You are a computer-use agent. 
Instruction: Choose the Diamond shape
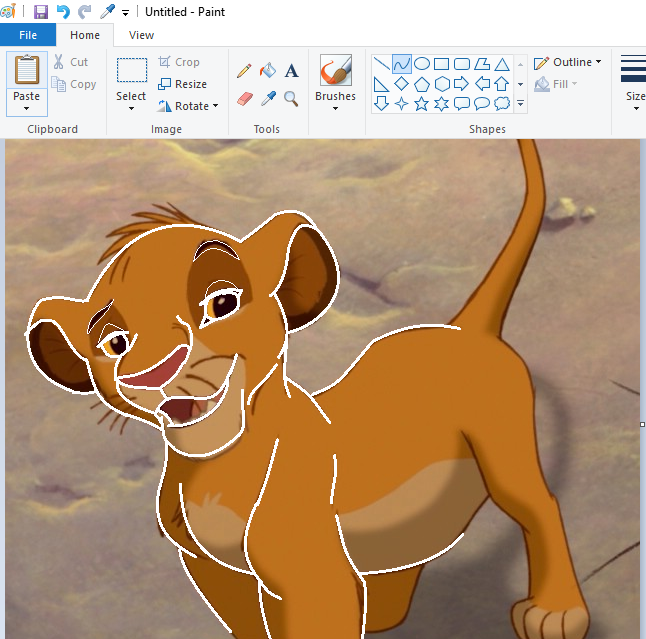(401, 84)
